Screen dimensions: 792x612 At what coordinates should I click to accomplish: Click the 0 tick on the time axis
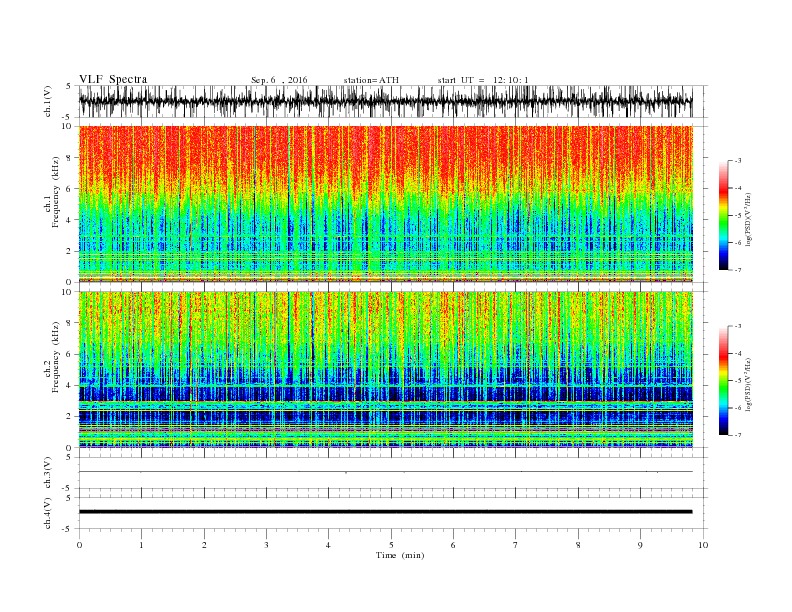click(79, 545)
